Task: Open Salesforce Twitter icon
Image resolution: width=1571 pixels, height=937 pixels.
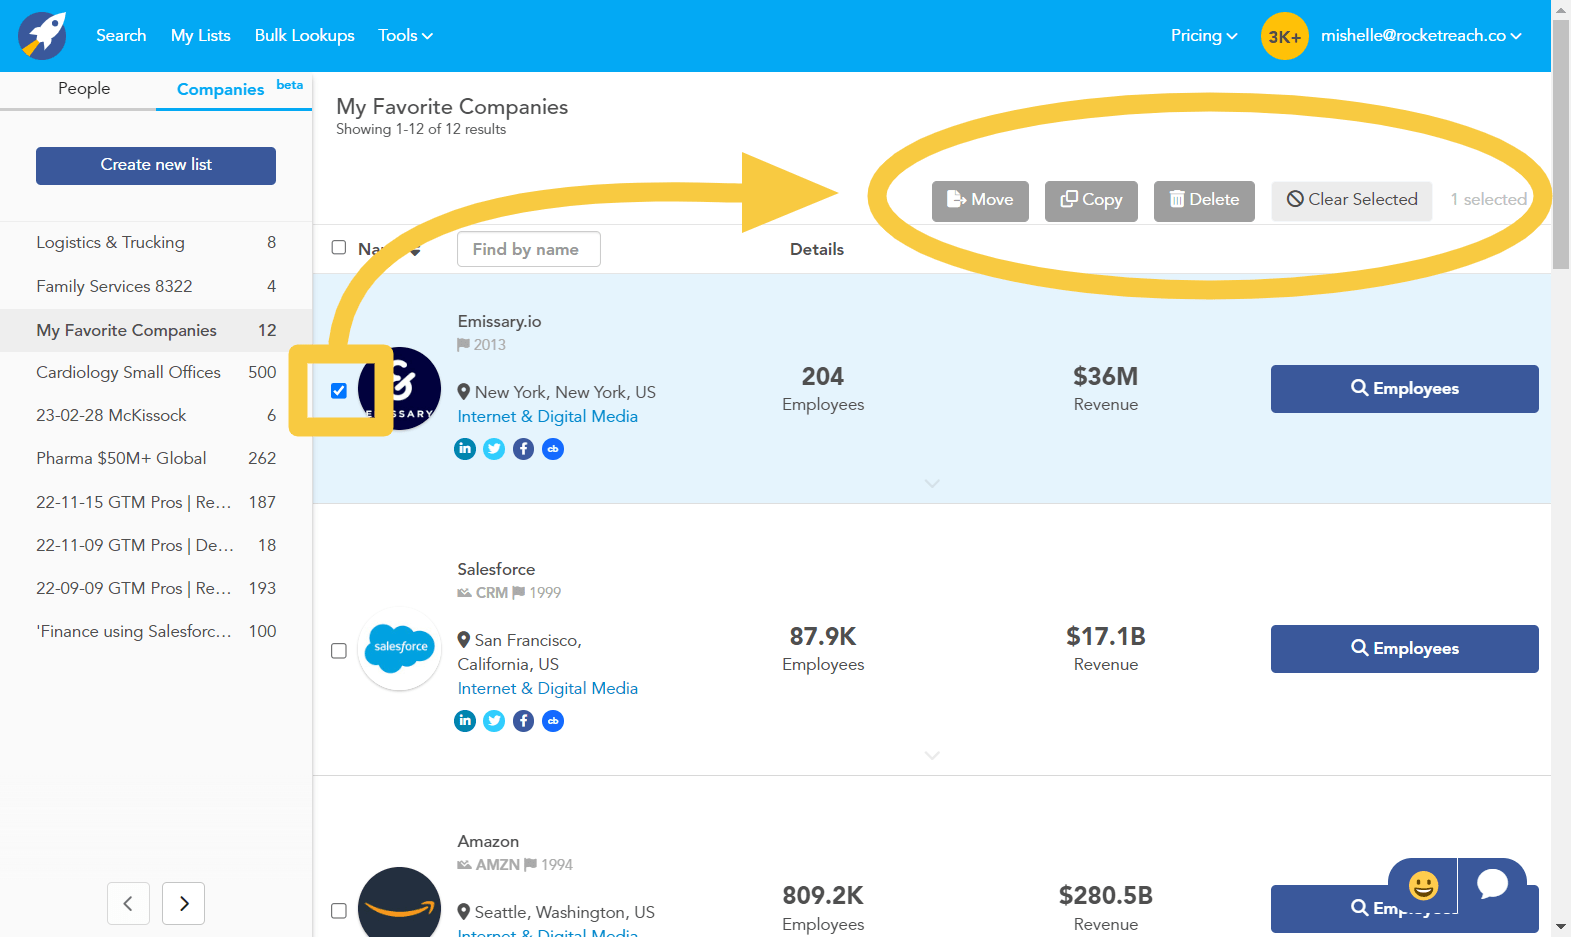Action: click(494, 721)
